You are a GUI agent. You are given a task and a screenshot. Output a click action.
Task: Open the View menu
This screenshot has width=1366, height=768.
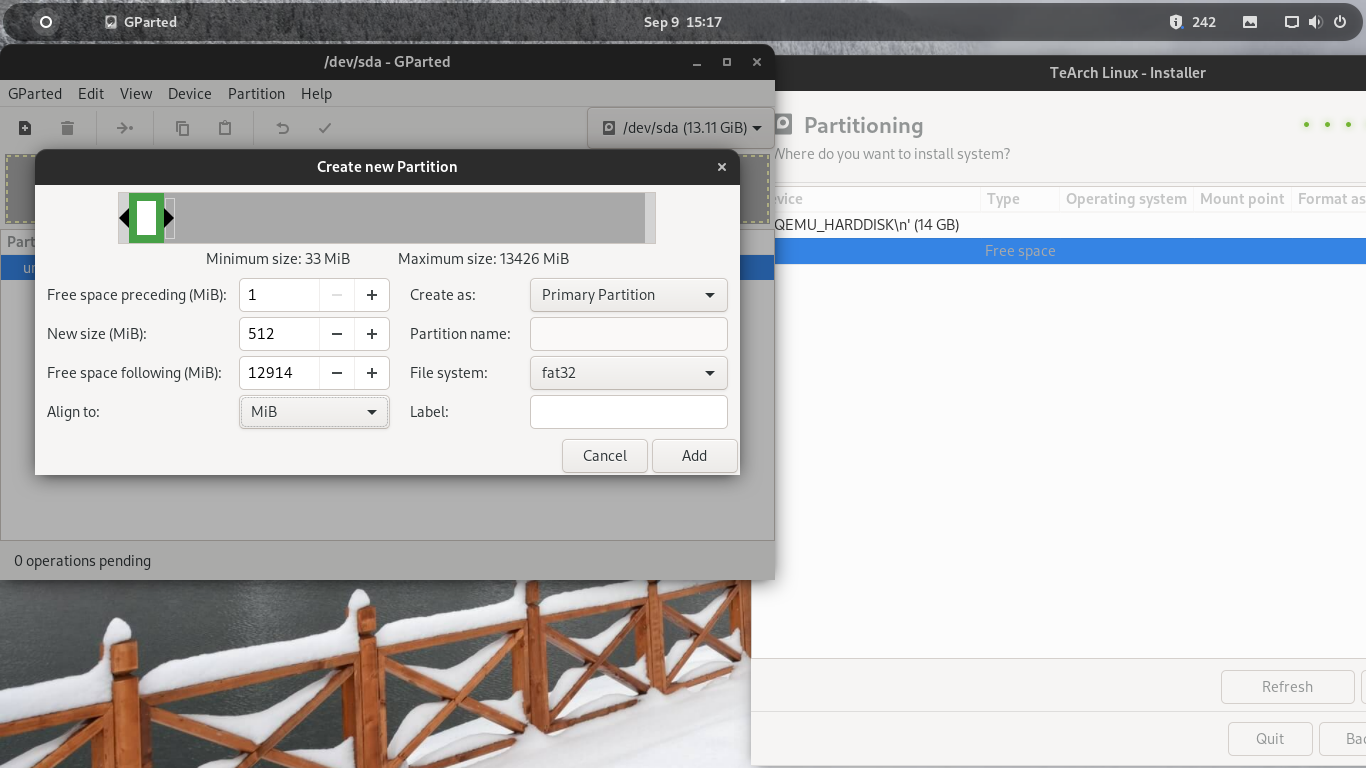[x=136, y=93]
